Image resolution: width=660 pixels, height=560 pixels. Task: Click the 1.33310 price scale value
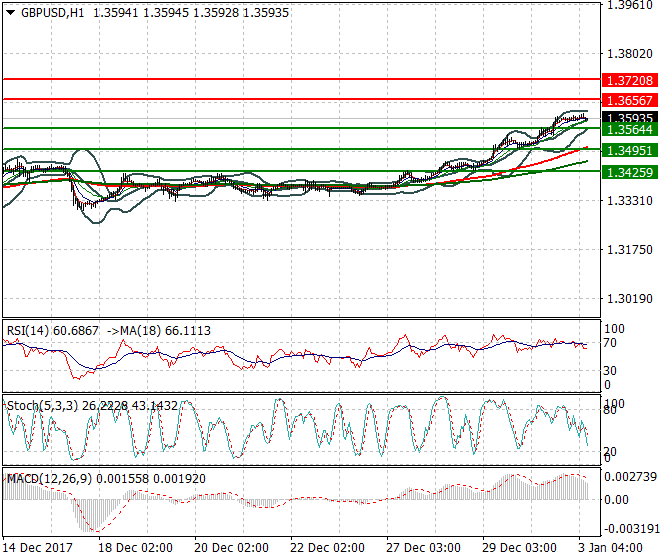click(x=630, y=200)
